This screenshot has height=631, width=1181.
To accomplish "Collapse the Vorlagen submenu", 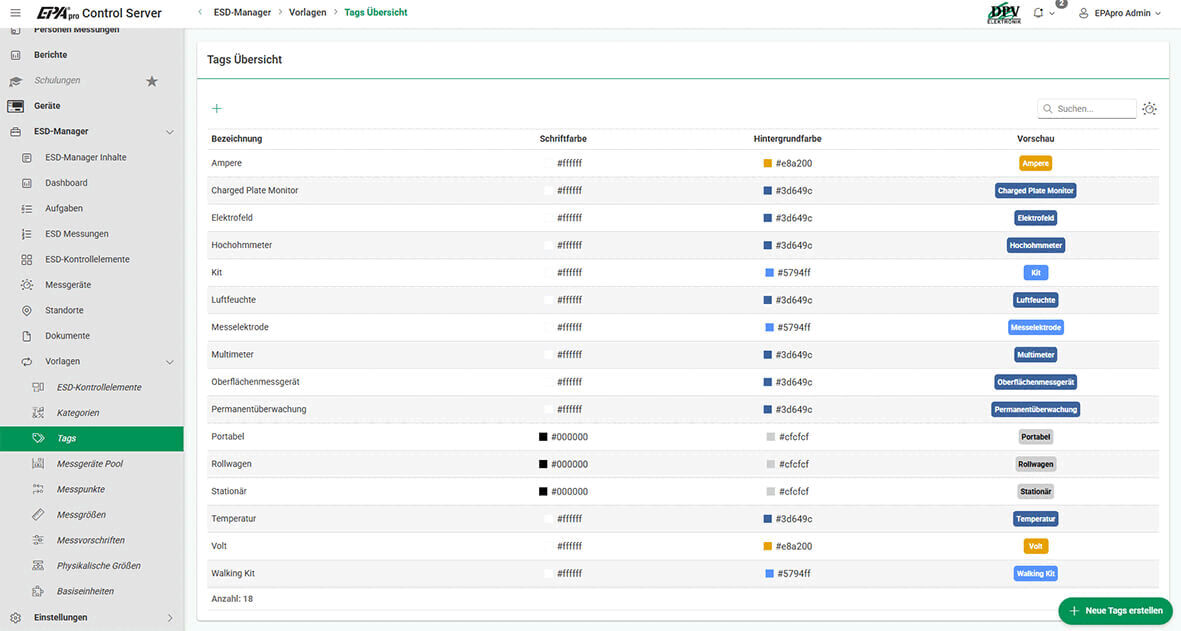I will click(x=169, y=362).
